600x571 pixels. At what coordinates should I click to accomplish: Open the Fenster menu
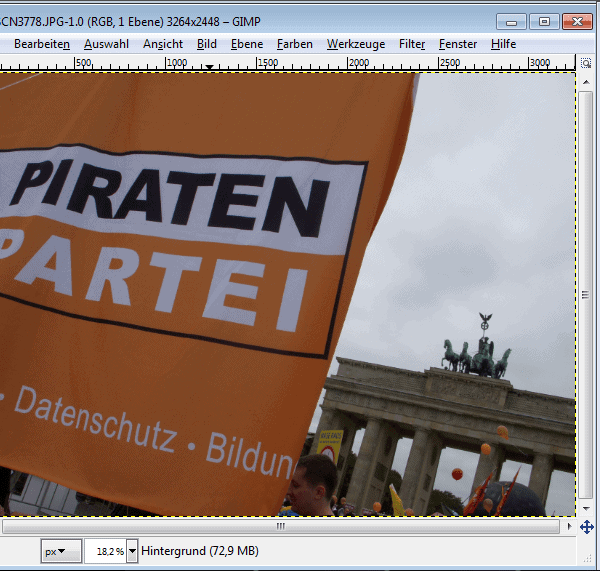pyautogui.click(x=458, y=44)
